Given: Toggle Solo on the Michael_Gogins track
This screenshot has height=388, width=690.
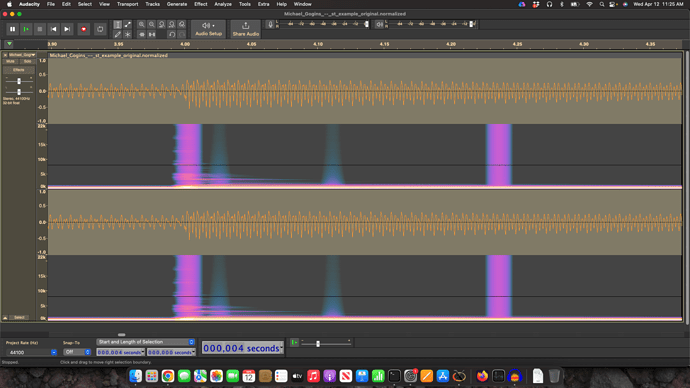Looking at the screenshot, I should [27, 62].
